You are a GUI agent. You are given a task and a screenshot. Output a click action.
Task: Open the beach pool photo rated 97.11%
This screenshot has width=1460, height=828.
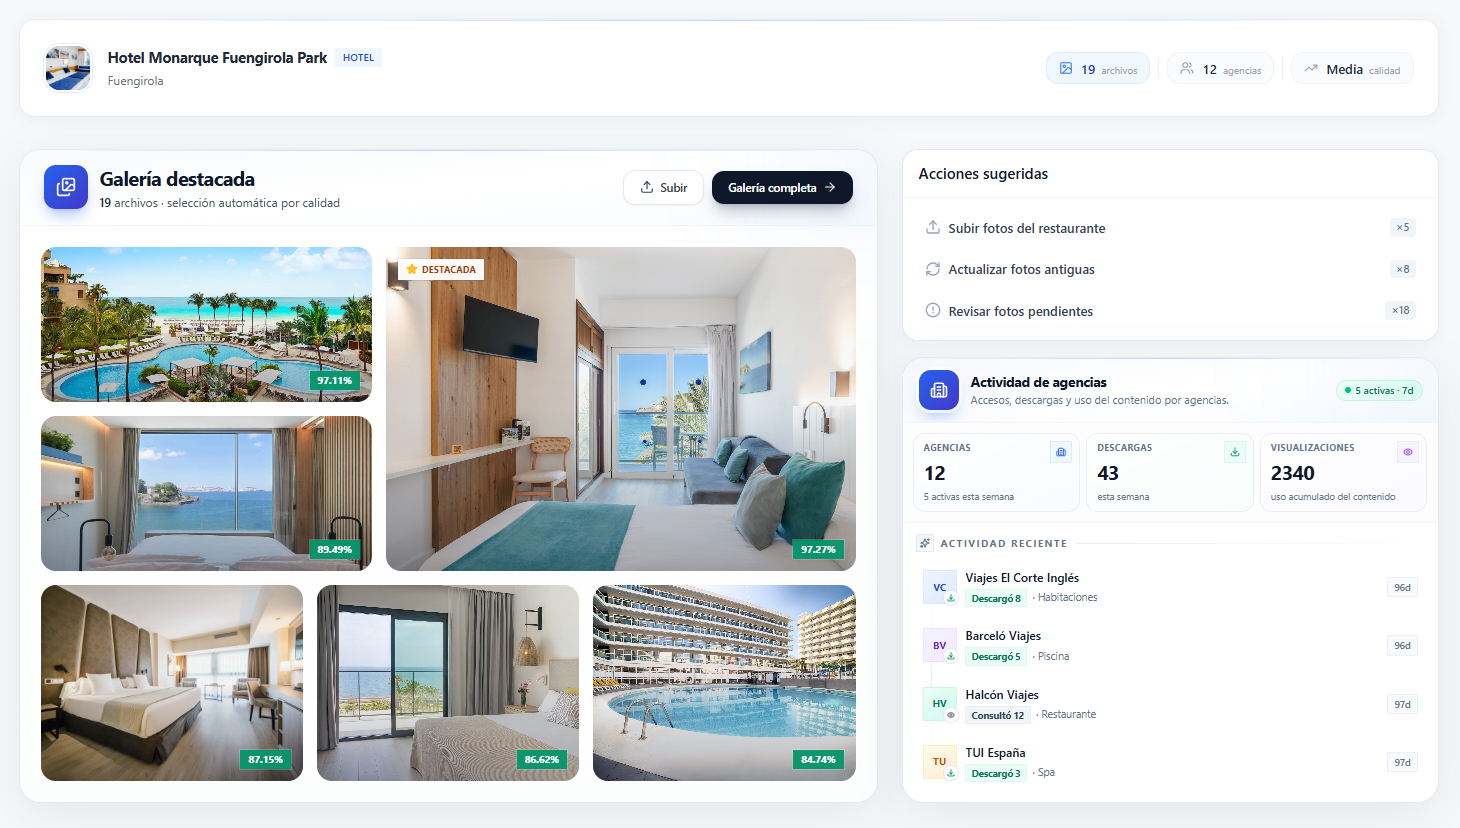(206, 324)
